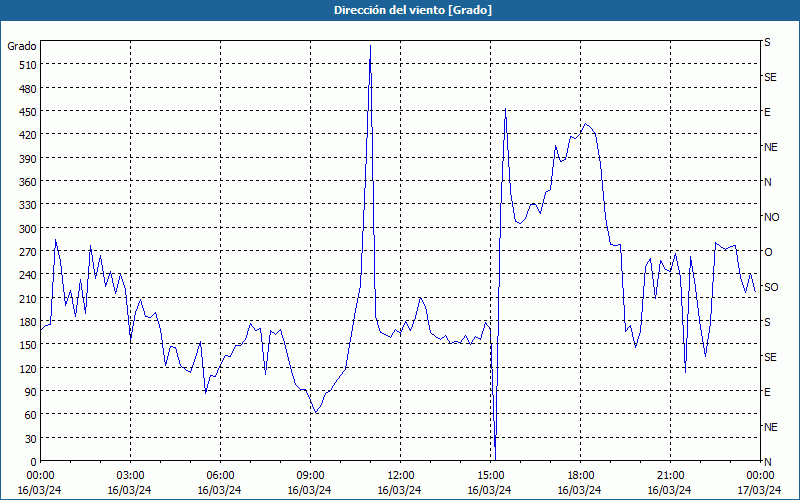
Task: Select the 18:00 time axis label
Action: point(580,476)
